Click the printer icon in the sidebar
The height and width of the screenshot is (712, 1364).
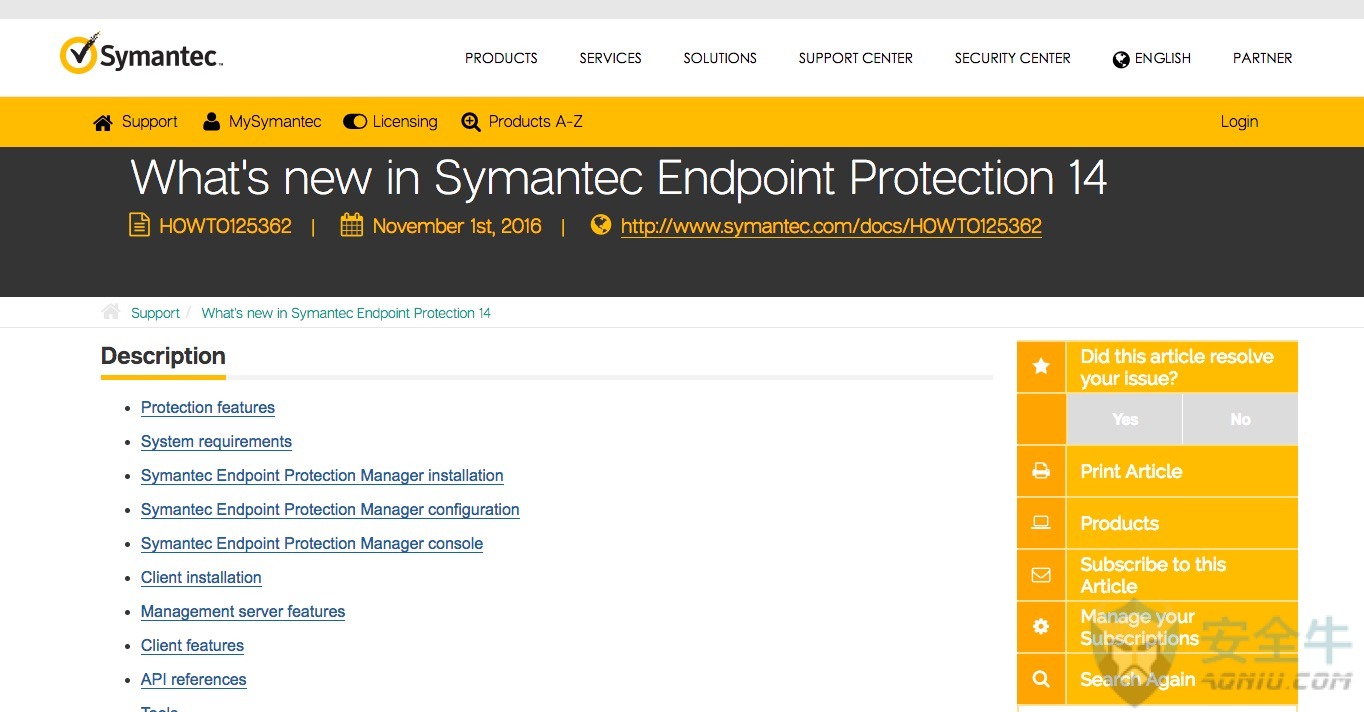click(x=1041, y=471)
